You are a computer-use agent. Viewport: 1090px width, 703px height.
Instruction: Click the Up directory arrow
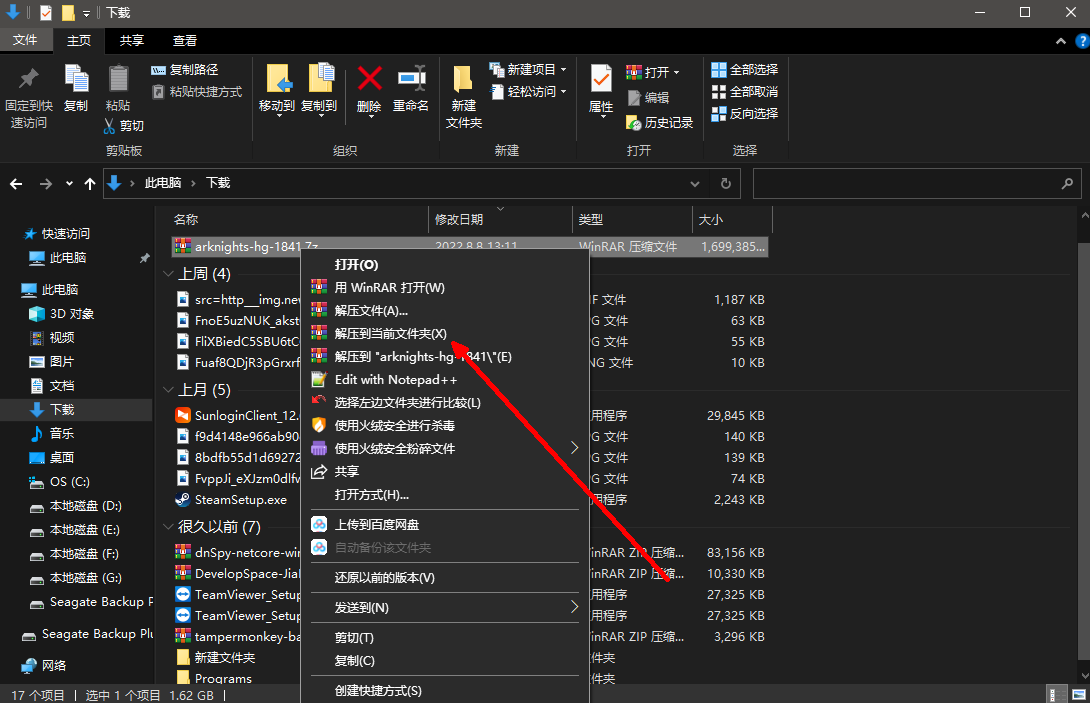pyautogui.click(x=90, y=184)
